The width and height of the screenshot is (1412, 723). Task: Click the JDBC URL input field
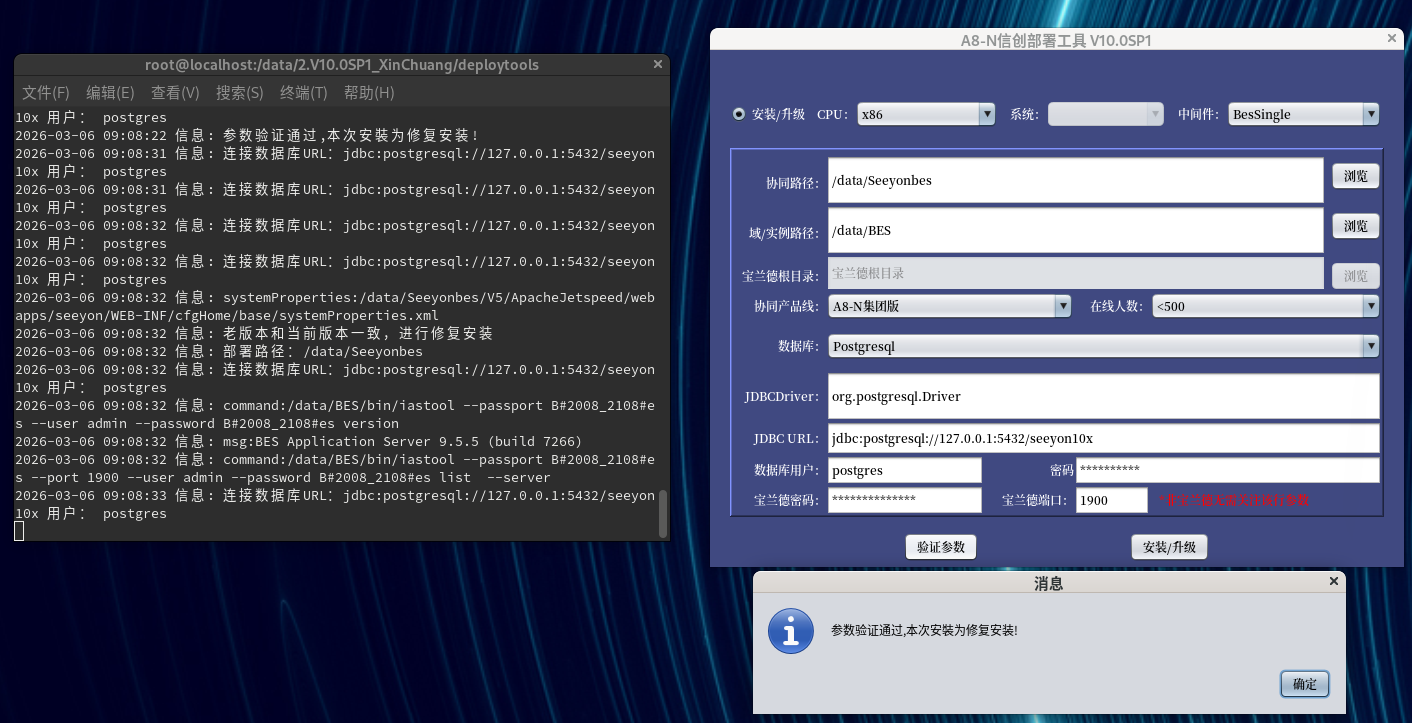[x=1104, y=438]
